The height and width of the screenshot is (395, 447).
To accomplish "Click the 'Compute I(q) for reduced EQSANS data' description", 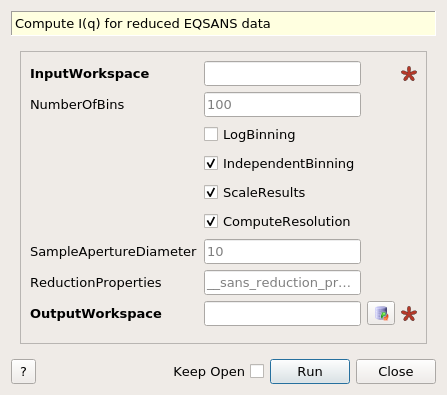I will coord(223,23).
